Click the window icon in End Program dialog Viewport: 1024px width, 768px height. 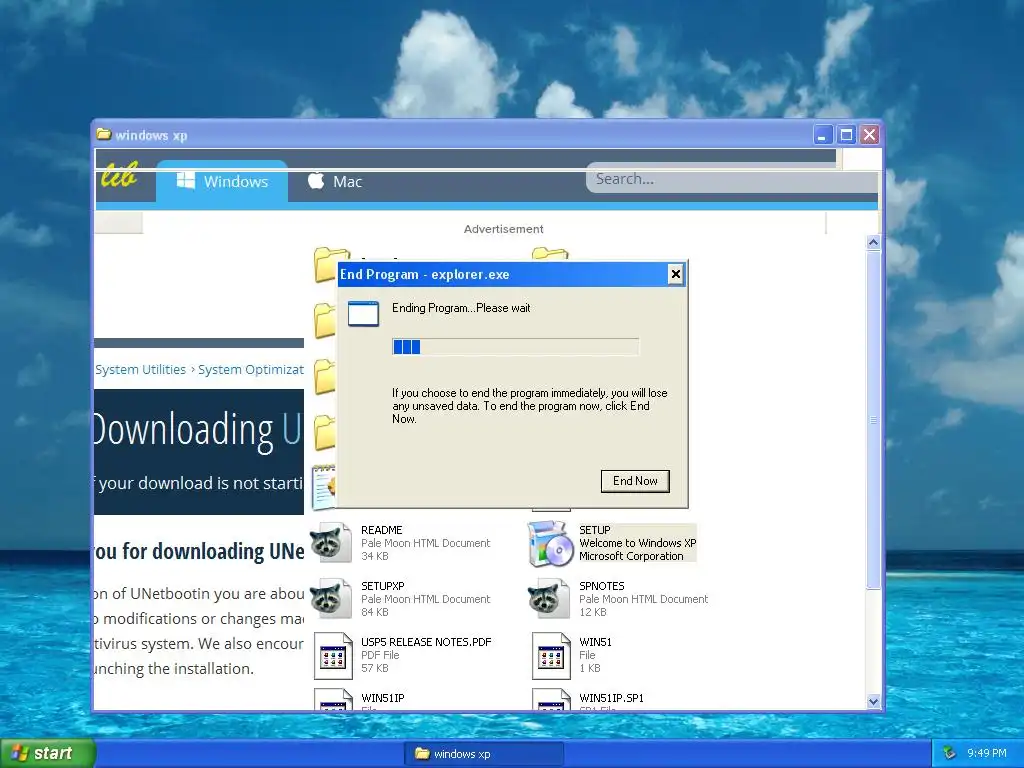[363, 313]
